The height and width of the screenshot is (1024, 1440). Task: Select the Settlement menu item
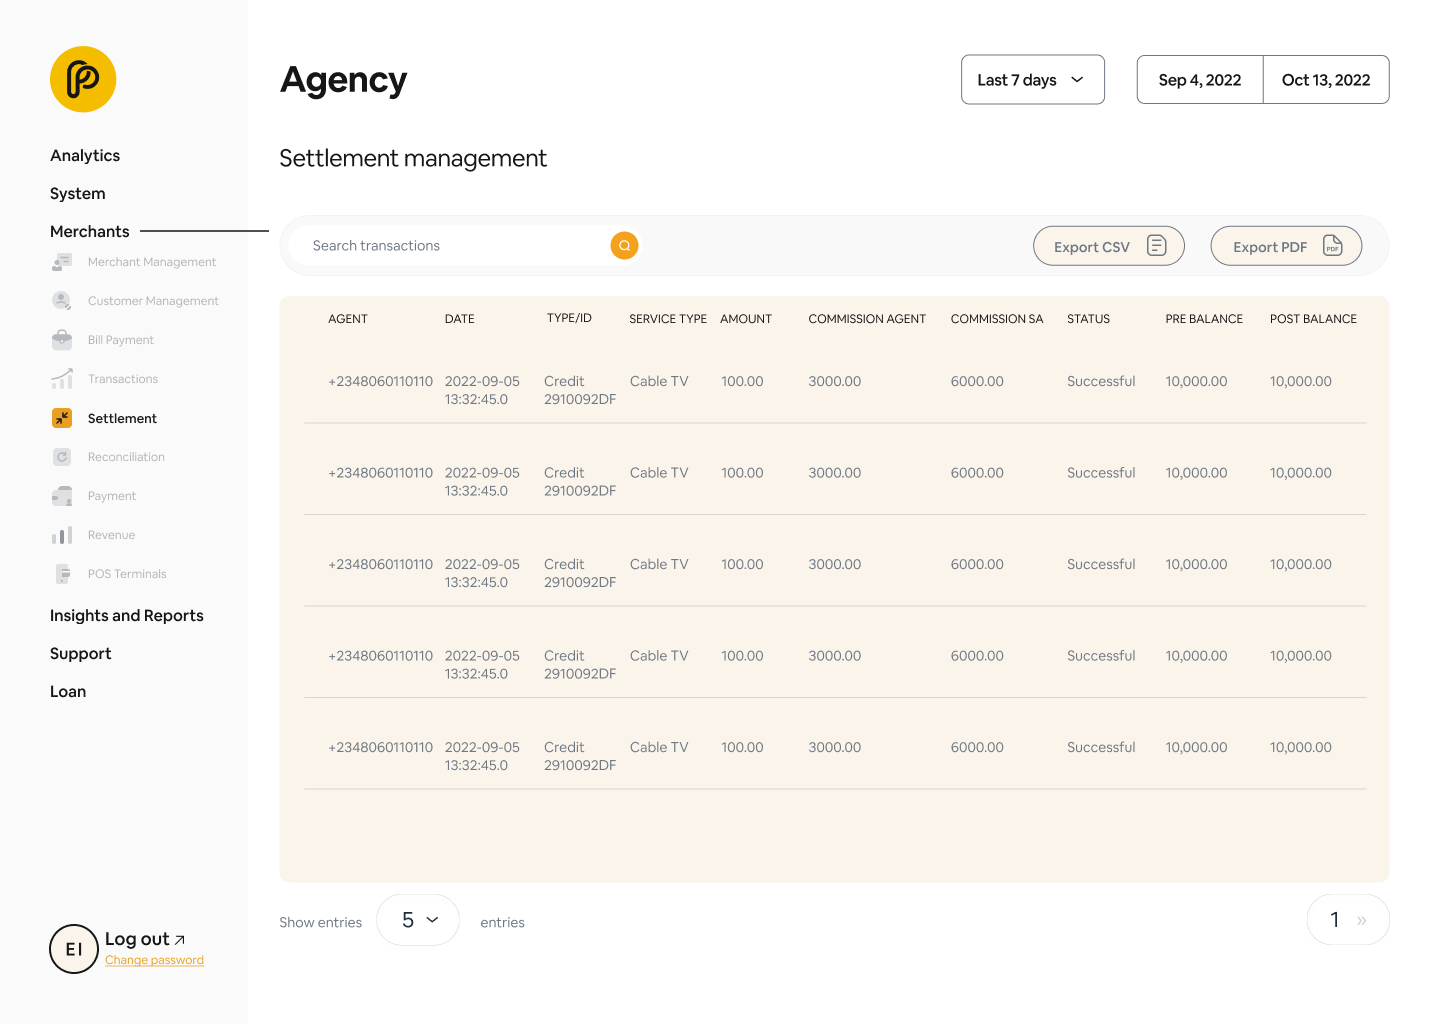tap(122, 418)
